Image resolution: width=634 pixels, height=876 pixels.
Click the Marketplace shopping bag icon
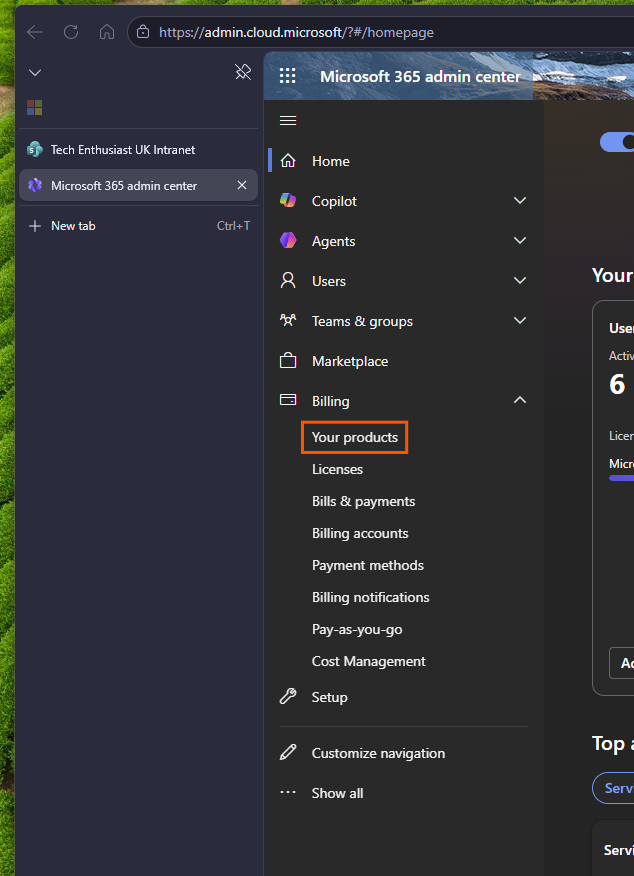click(288, 360)
